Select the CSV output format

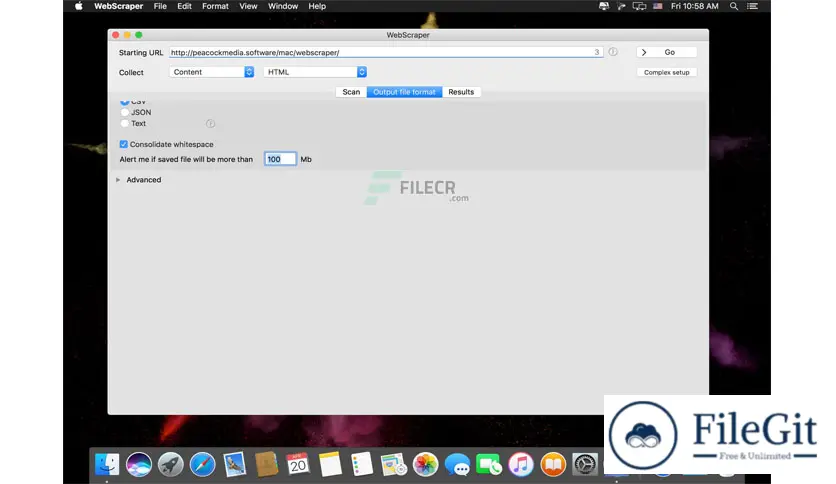(125, 102)
